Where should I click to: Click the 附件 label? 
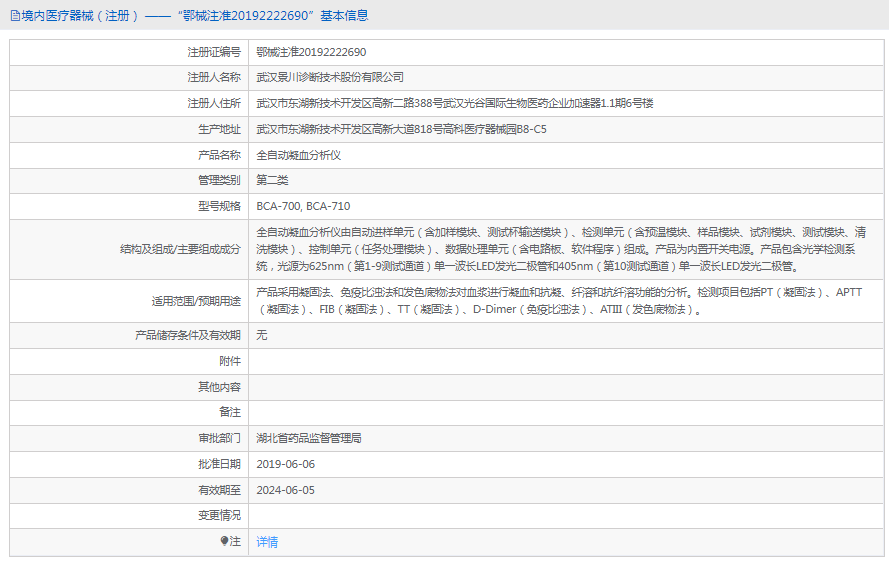230,361
